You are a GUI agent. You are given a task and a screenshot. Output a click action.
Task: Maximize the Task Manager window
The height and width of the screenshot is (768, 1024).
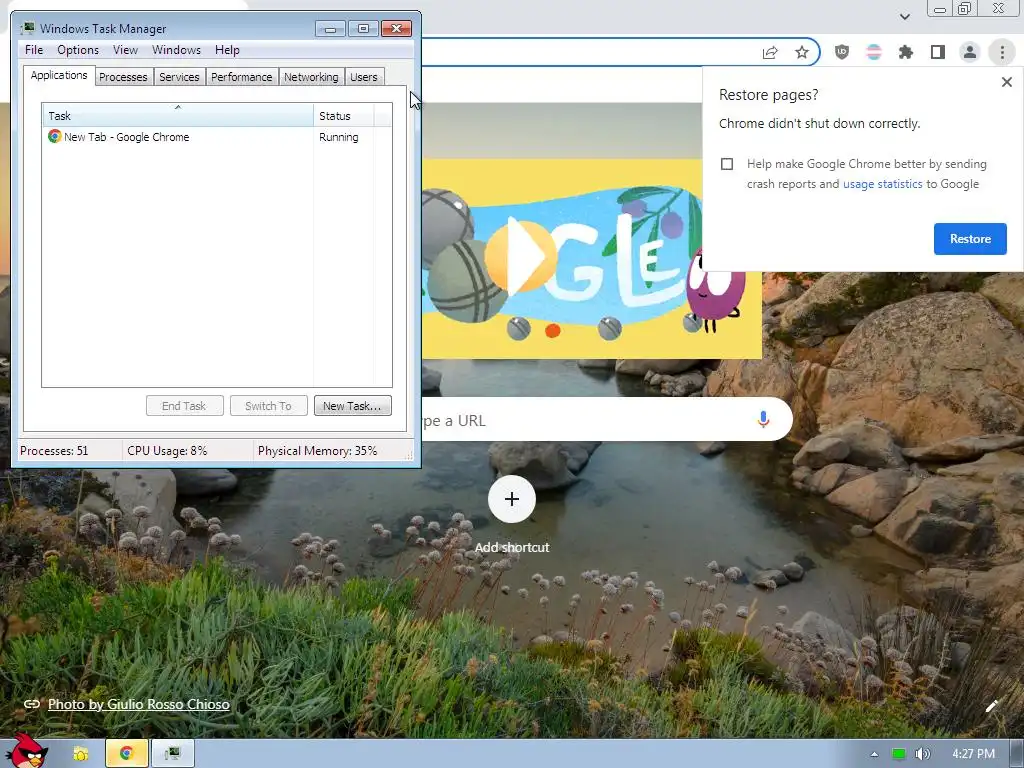point(363,28)
